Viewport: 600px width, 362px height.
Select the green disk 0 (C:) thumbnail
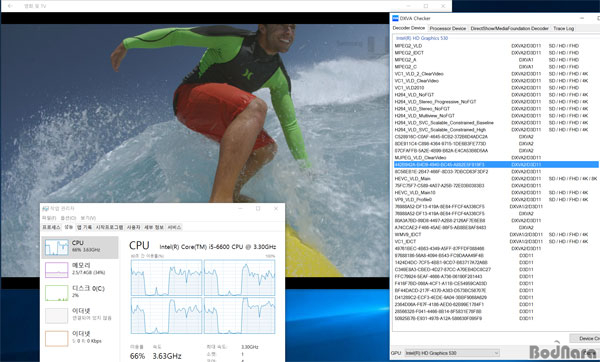57,293
